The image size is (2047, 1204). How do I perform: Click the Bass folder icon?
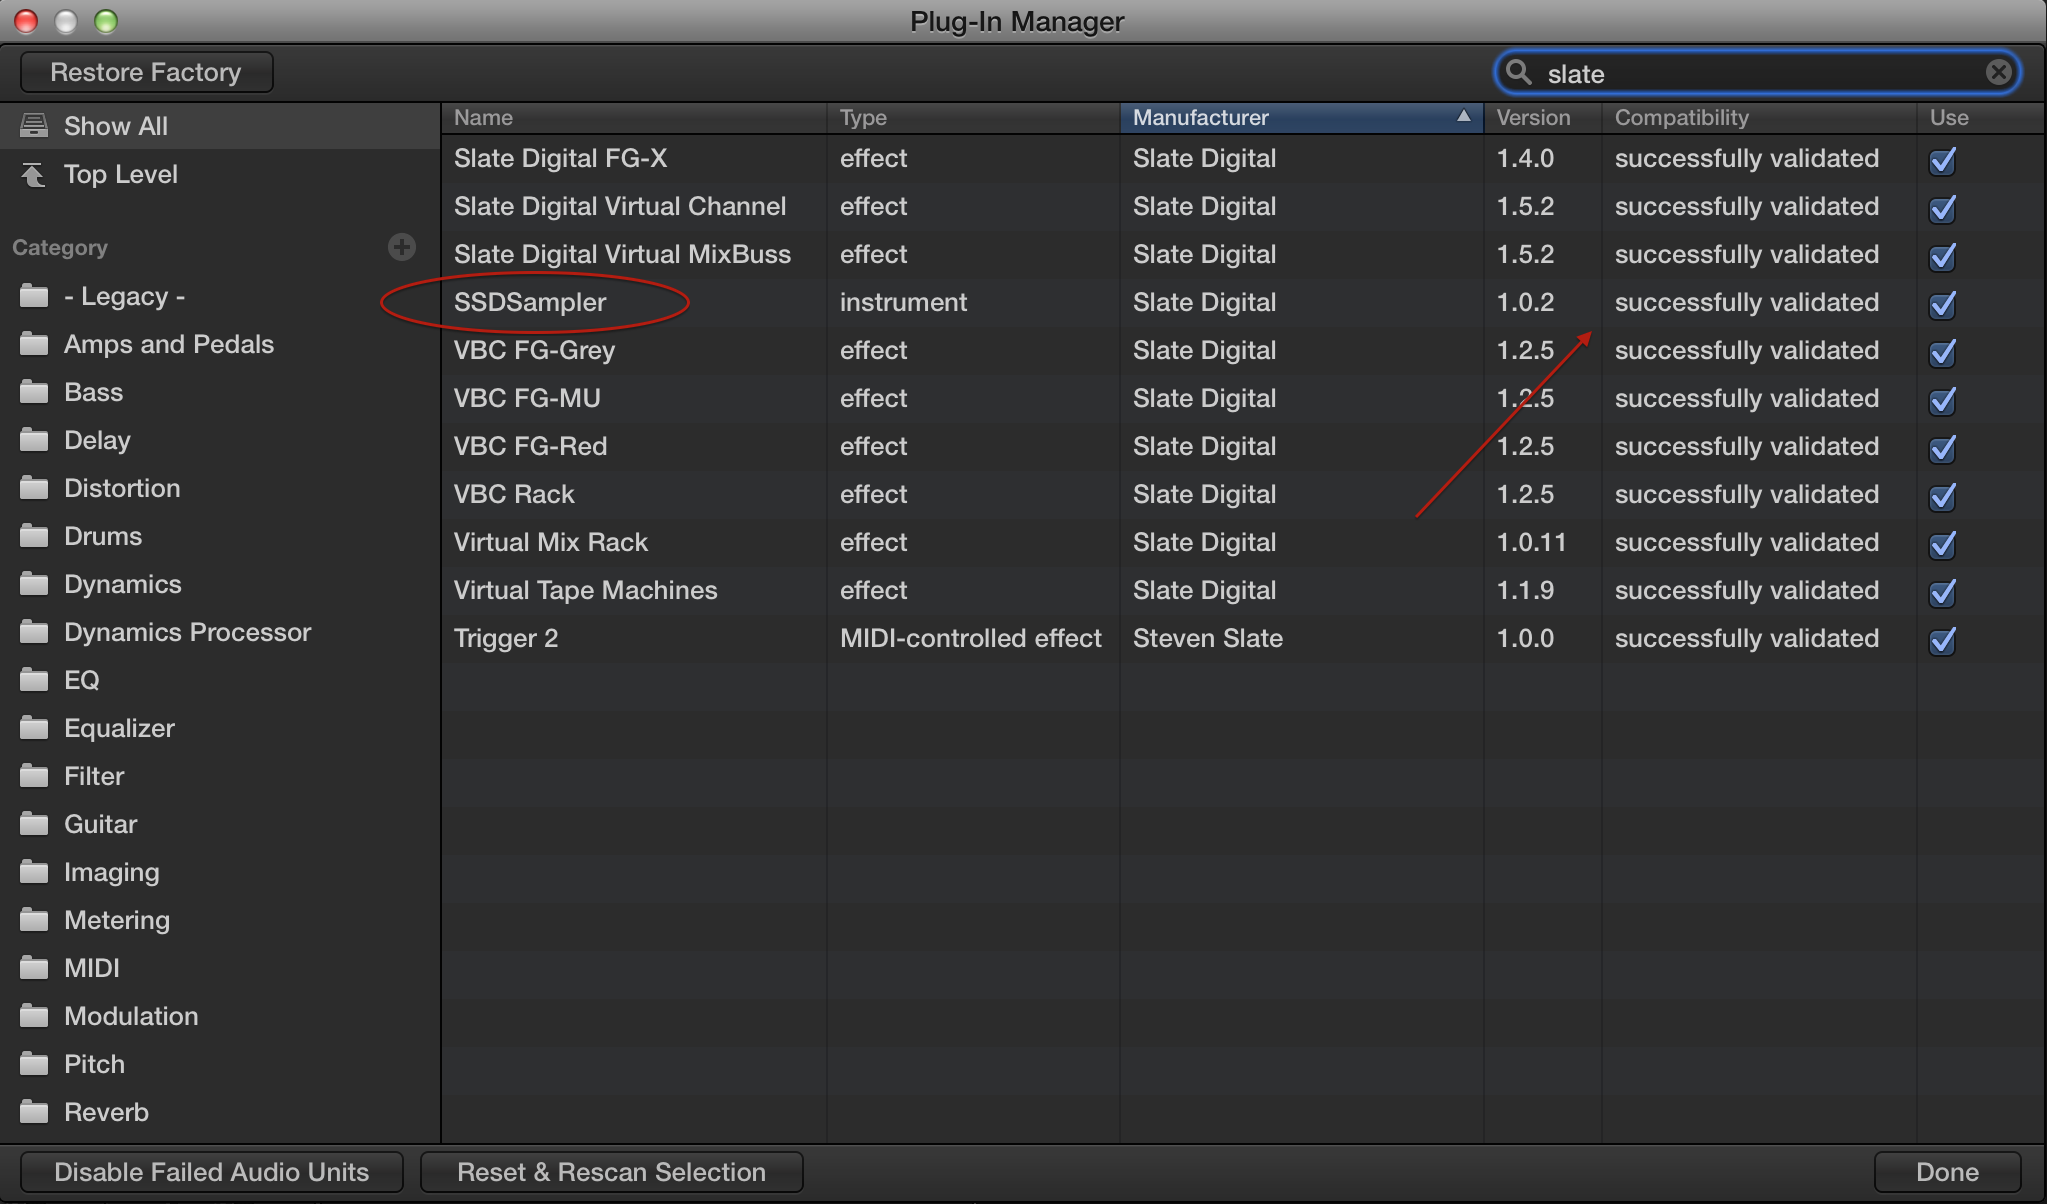pos(34,392)
